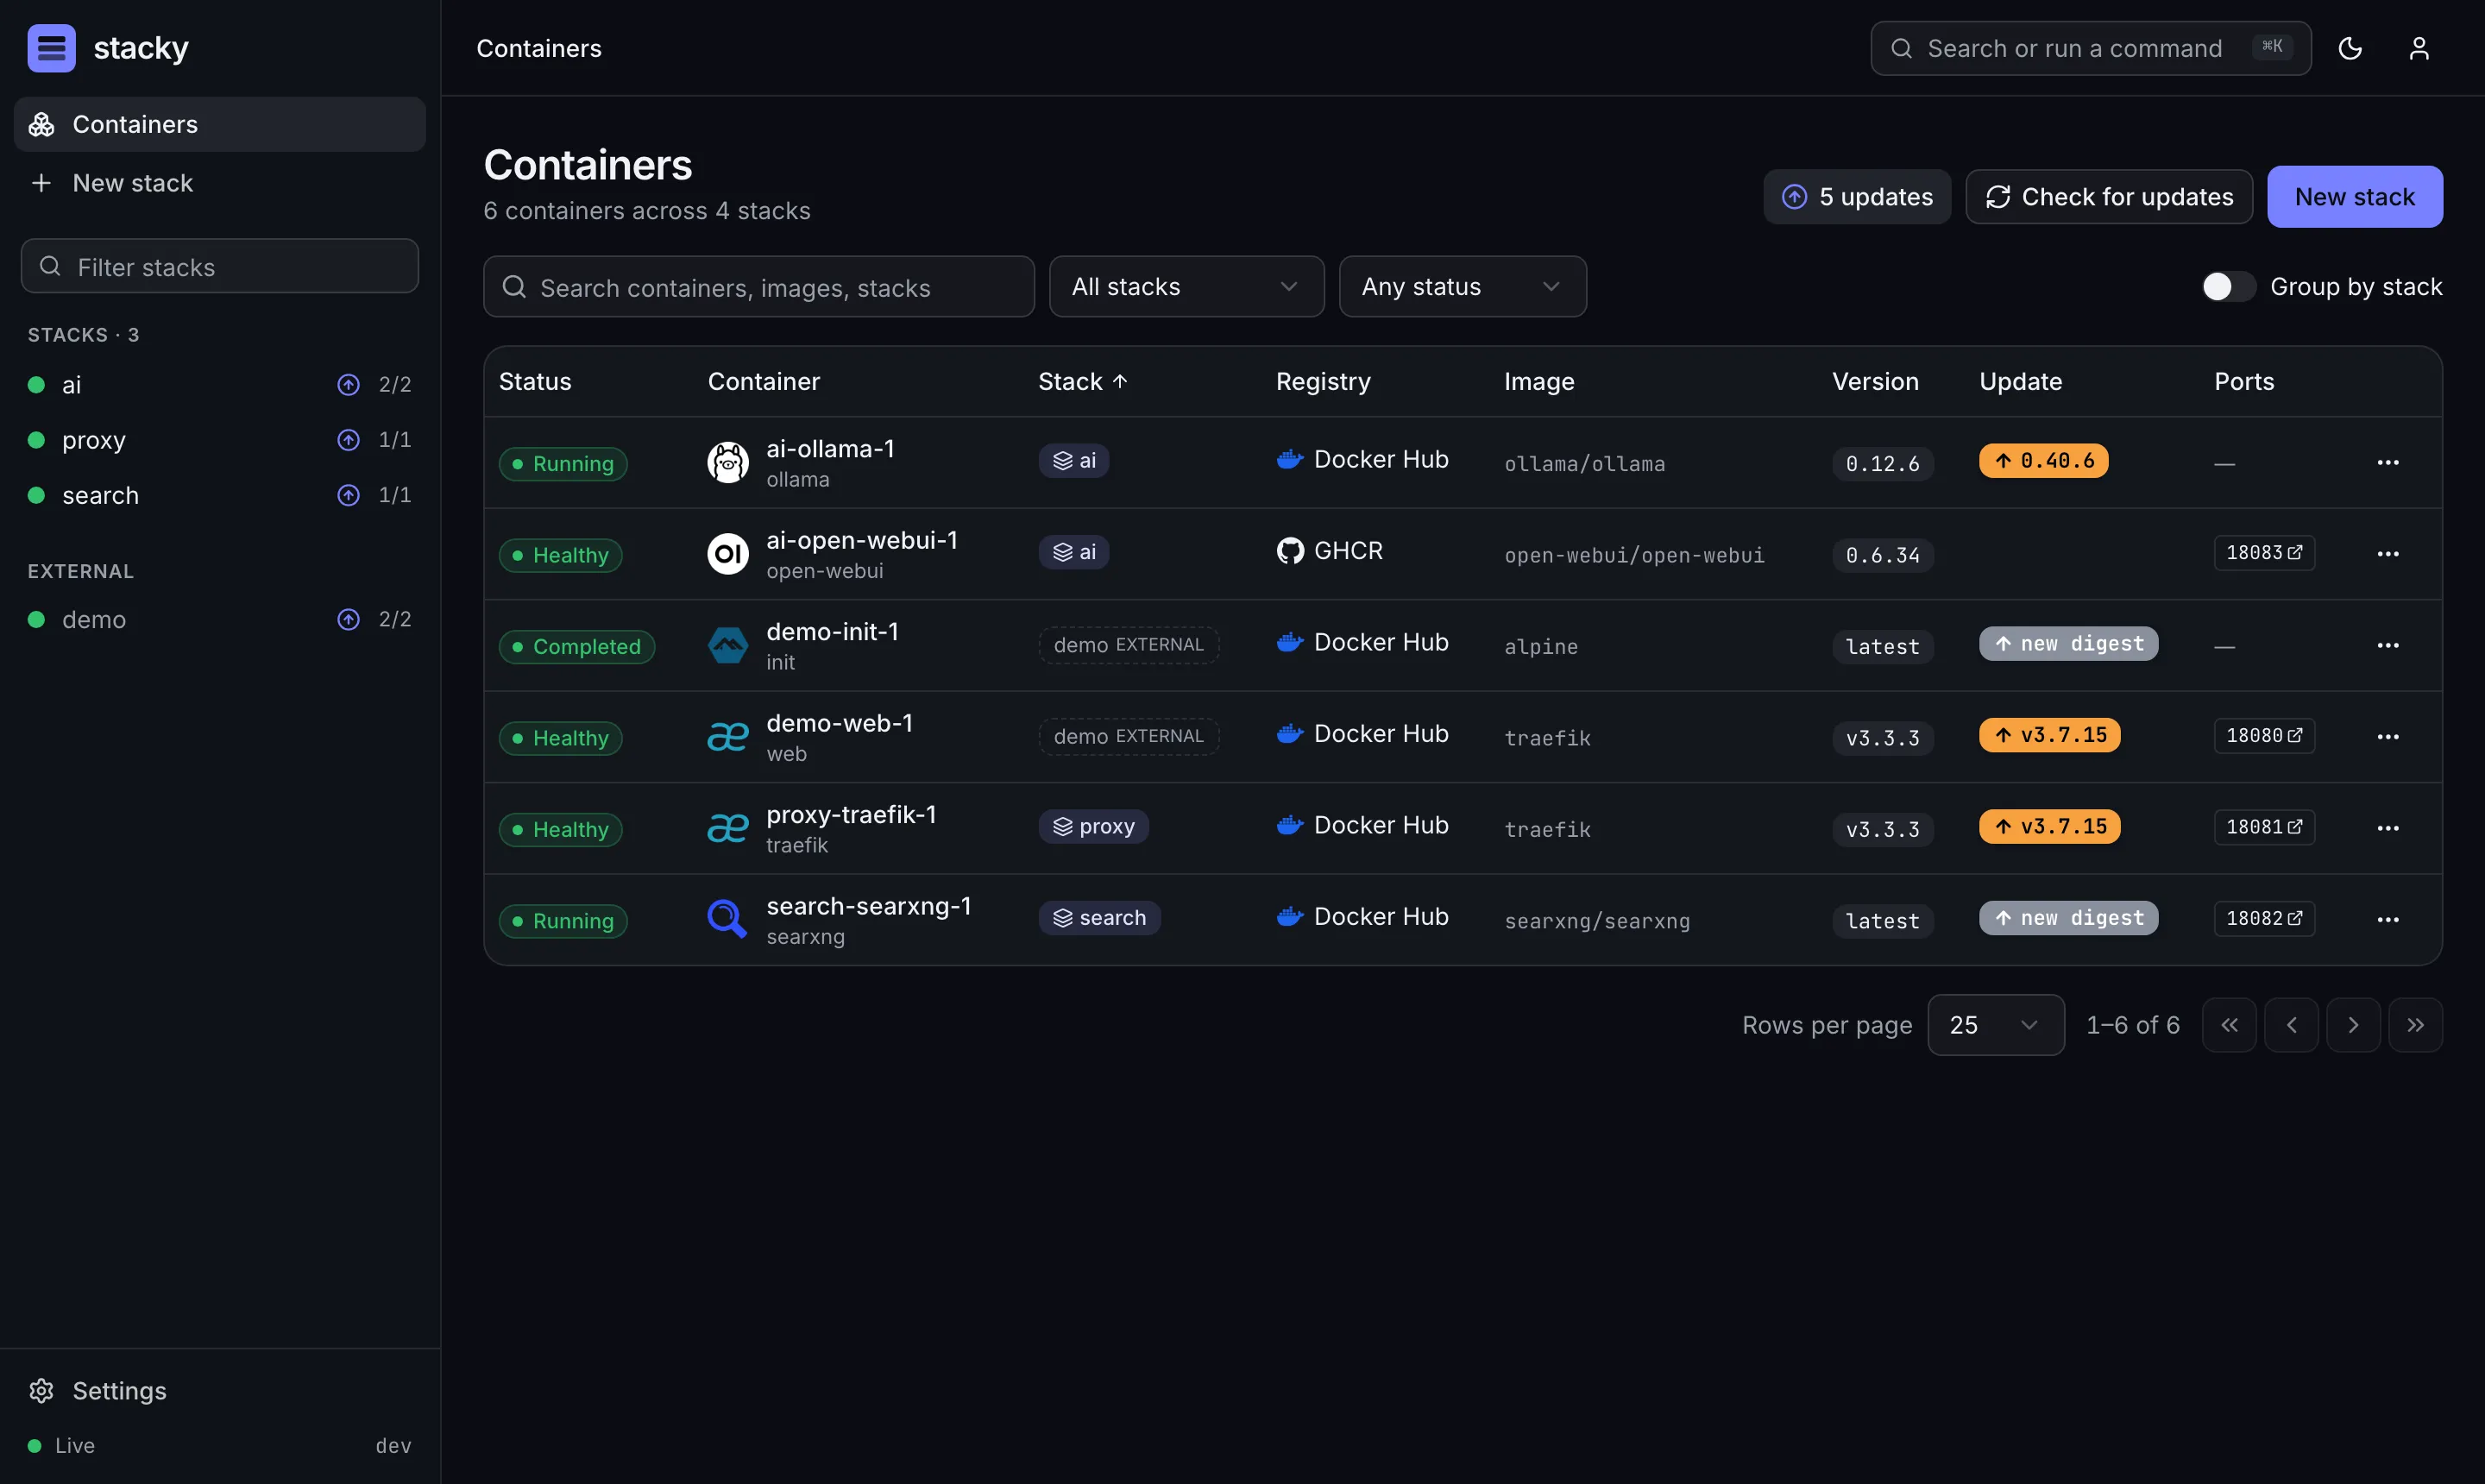Image resolution: width=2485 pixels, height=1484 pixels.
Task: Open the Any status dropdown
Action: (1462, 287)
